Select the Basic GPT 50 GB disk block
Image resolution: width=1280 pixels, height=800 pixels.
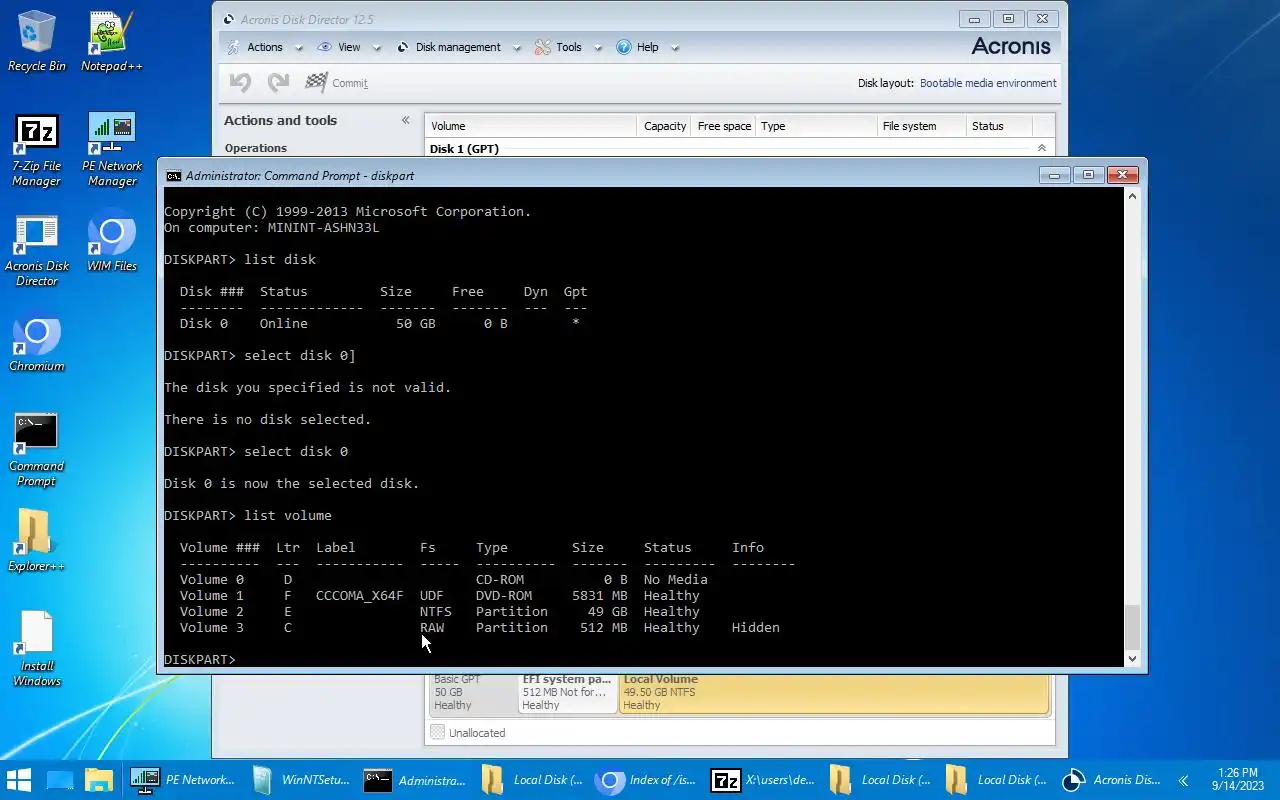click(473, 692)
